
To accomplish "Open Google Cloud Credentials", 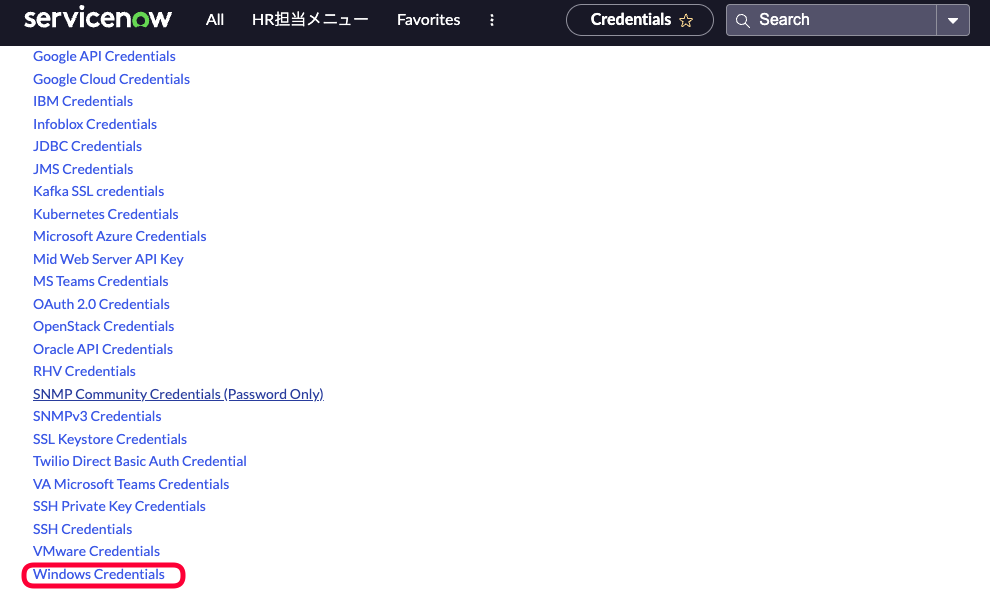I will point(111,79).
